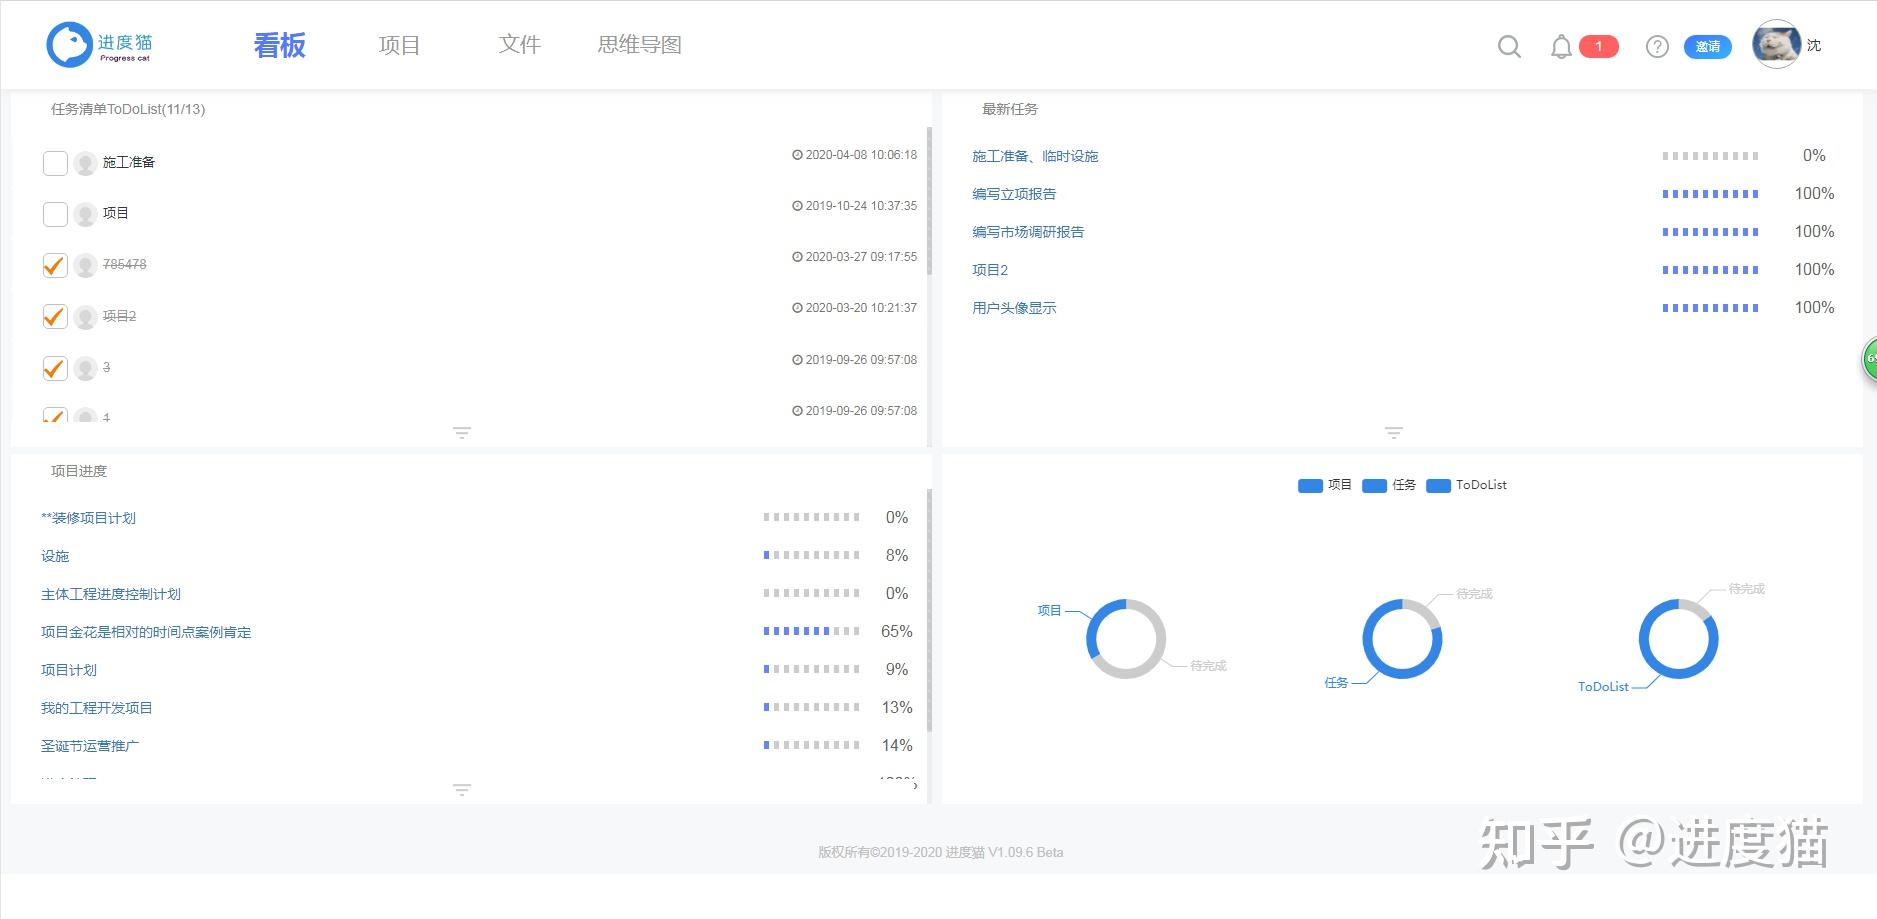Viewport: 1877px width, 919px height.
Task: Click the ToDoList panel vertical scrollbar
Action: click(x=930, y=200)
